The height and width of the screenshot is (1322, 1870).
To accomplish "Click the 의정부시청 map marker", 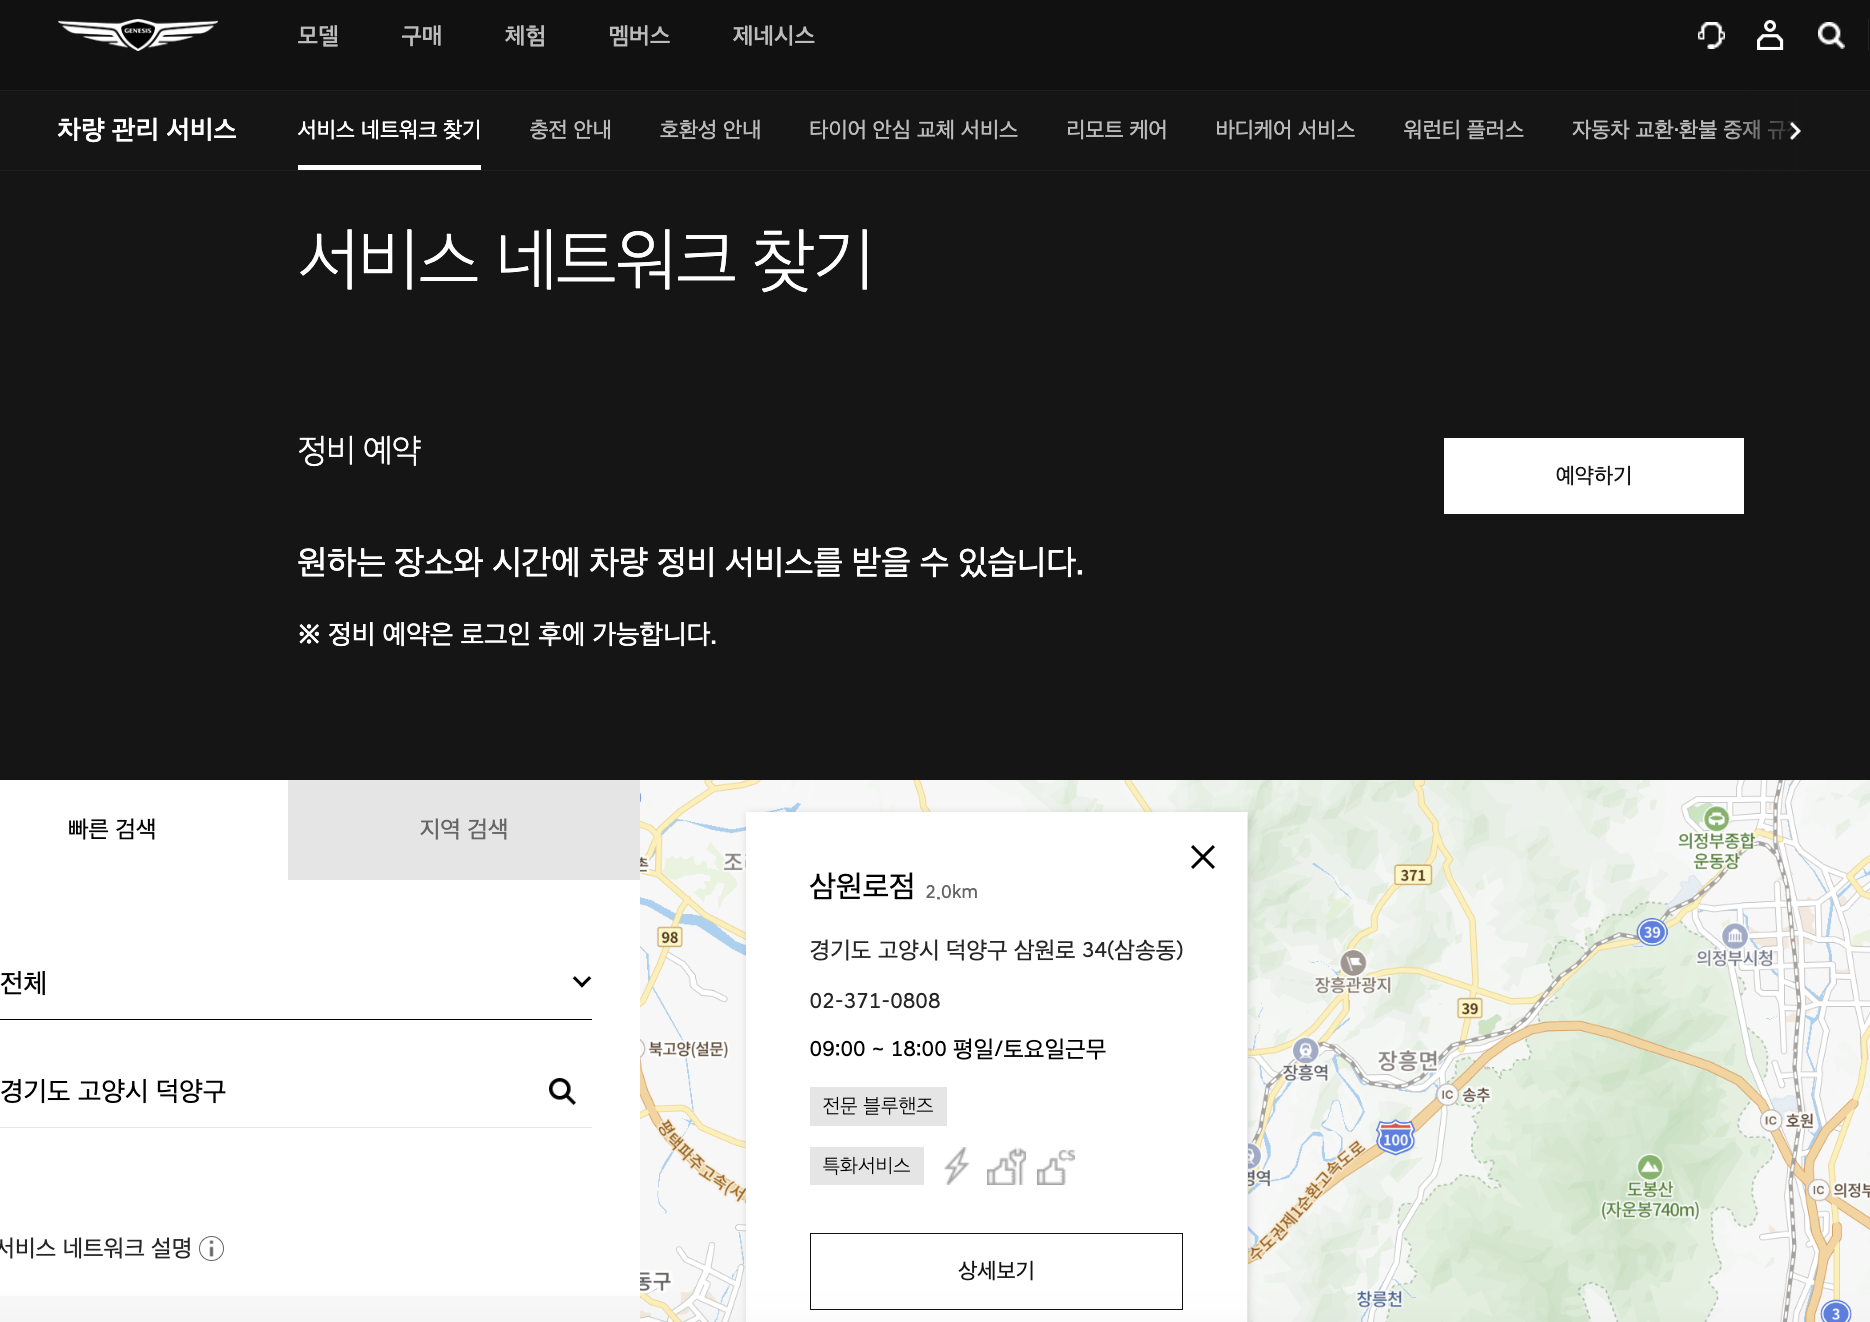I will tap(1735, 936).
